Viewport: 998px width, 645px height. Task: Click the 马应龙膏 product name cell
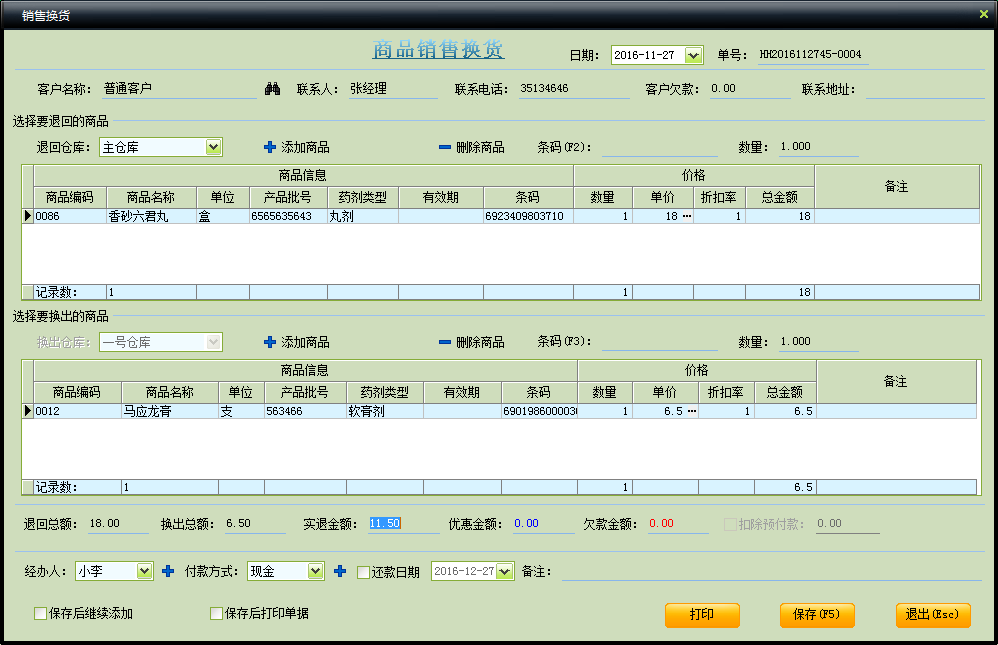click(170, 411)
